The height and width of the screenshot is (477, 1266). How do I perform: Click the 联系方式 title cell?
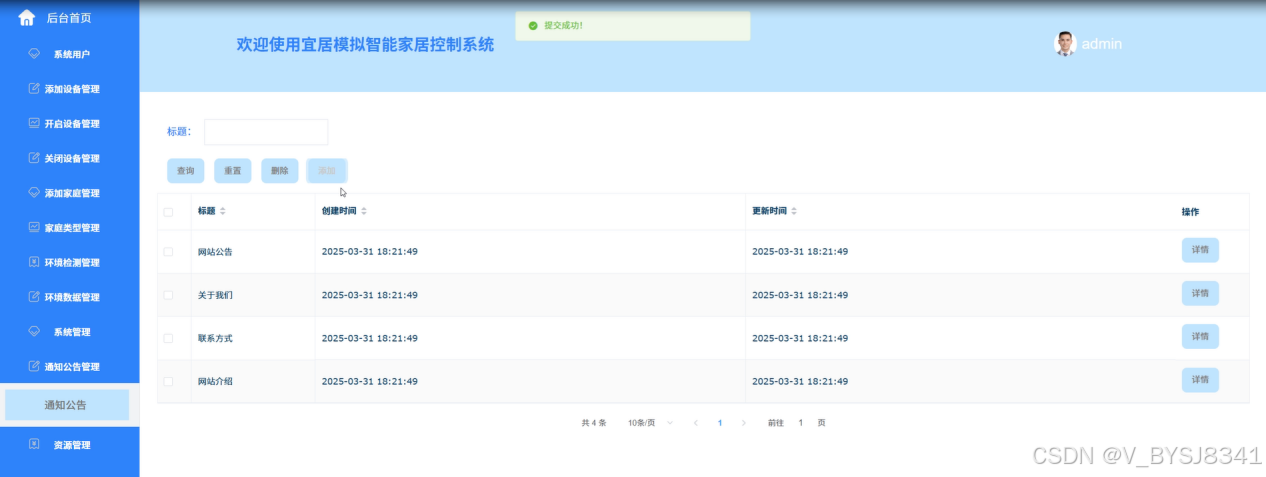tap(215, 338)
